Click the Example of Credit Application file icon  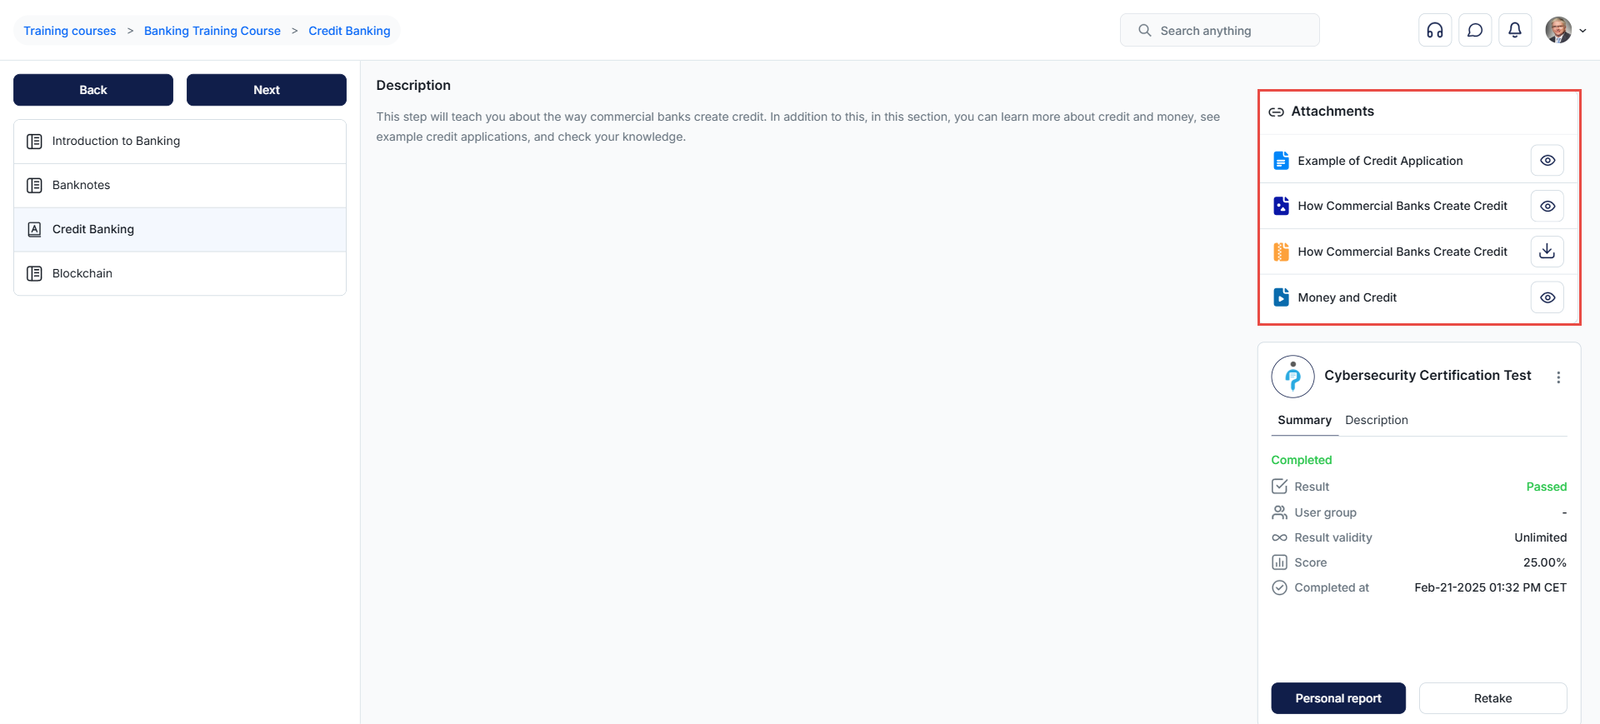tap(1281, 161)
